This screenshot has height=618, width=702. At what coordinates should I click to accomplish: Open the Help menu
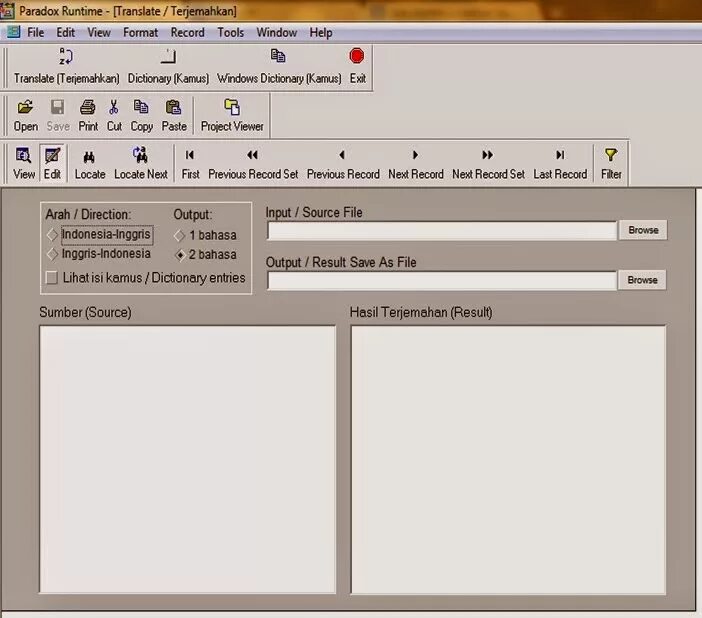[x=321, y=33]
